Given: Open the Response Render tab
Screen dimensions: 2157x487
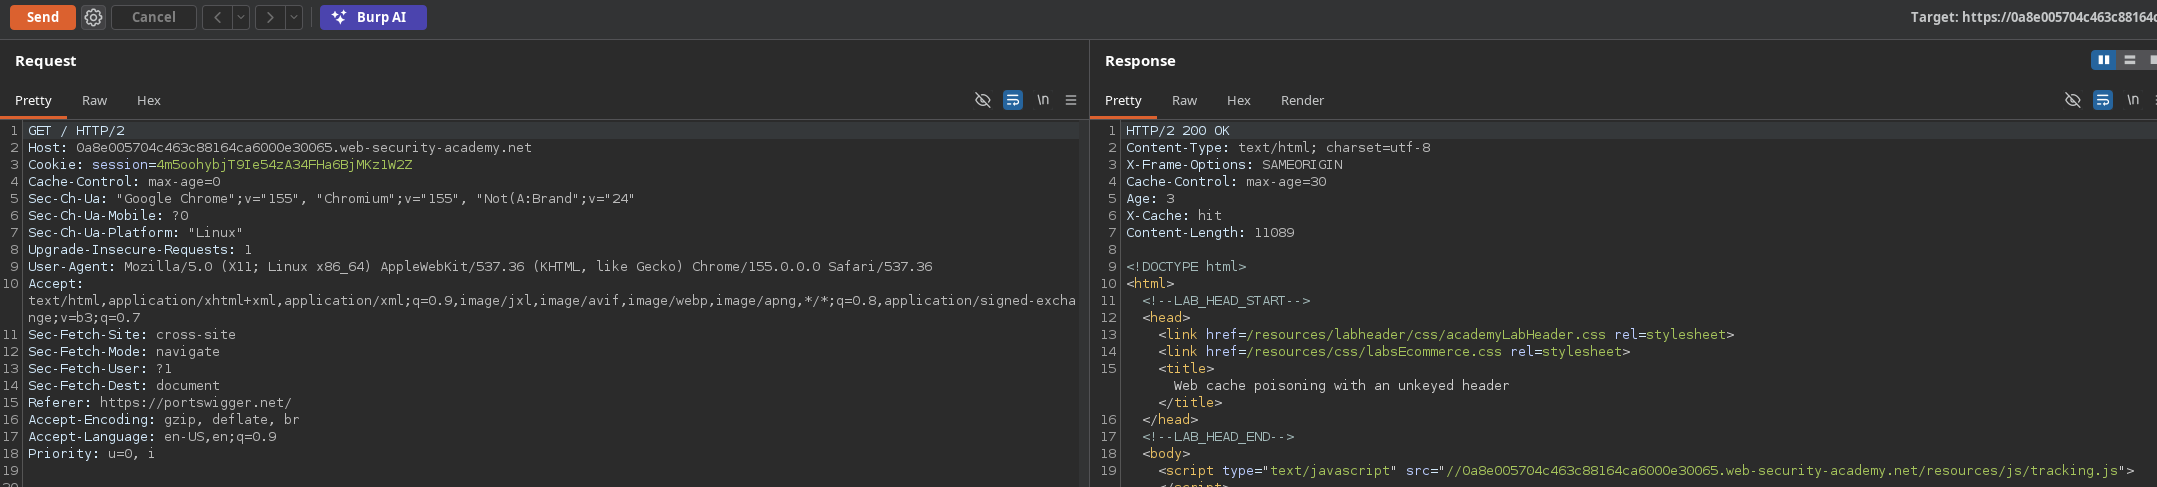Looking at the screenshot, I should (x=1302, y=100).
